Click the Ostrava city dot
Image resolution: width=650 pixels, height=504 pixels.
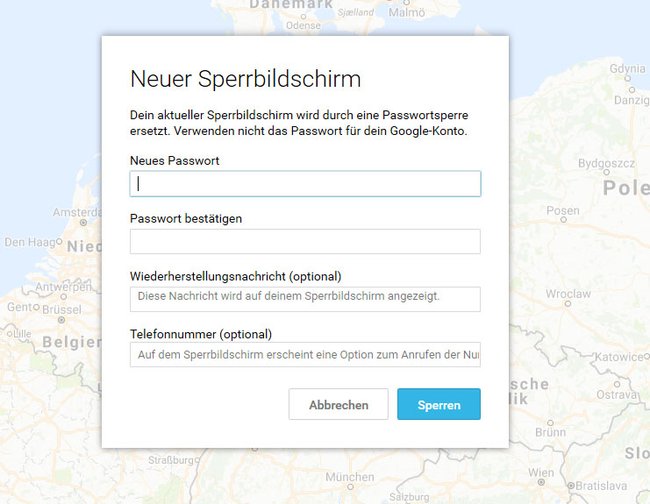617,384
